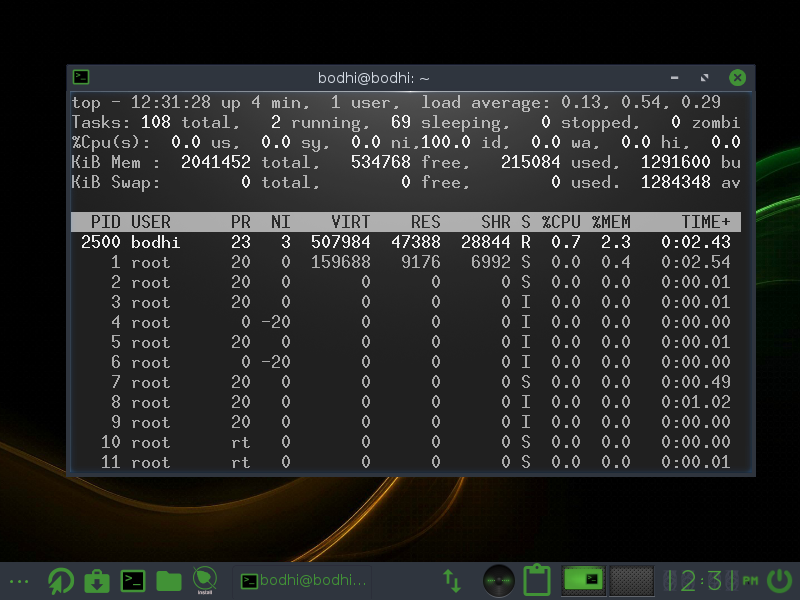The height and width of the screenshot is (600, 800).
Task: Select process 2500 bodhi row
Action: point(406,242)
